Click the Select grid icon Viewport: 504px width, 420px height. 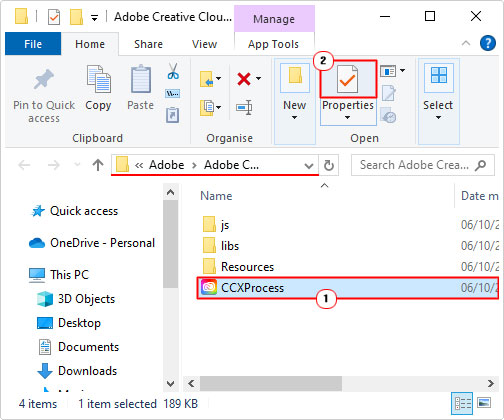(x=439, y=75)
